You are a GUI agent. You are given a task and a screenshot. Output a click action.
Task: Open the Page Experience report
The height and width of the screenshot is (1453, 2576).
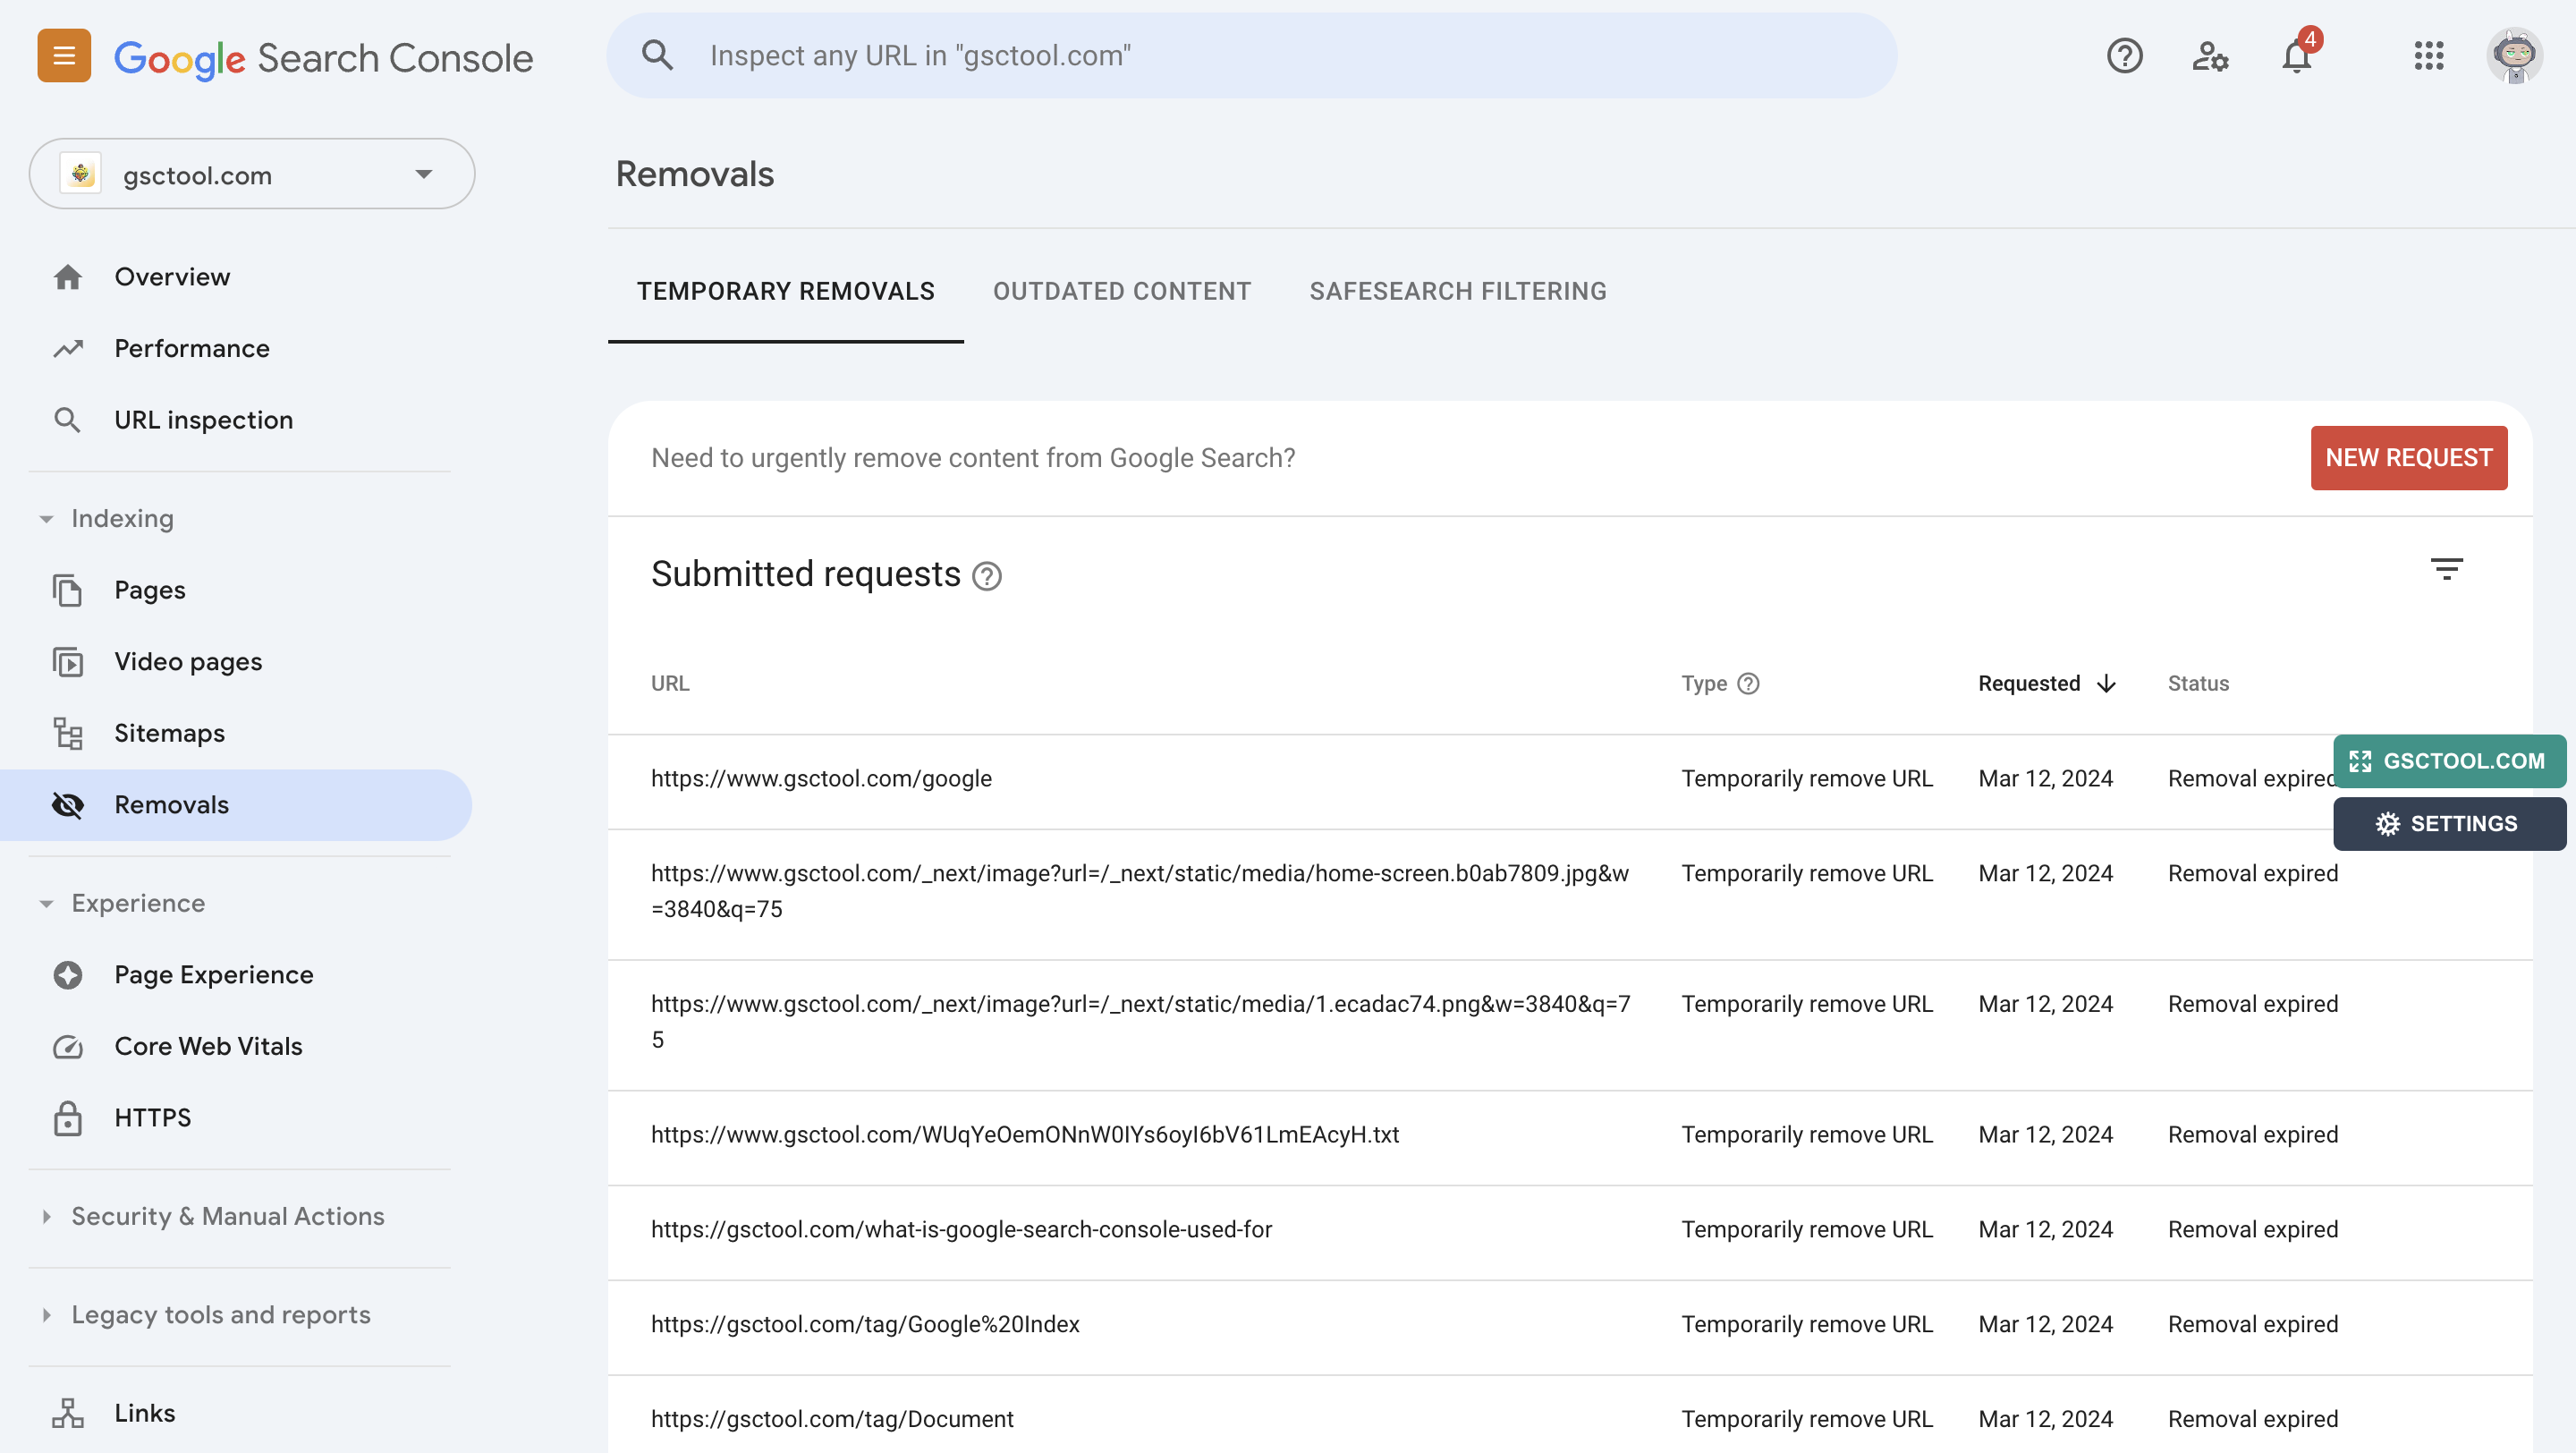click(213, 974)
